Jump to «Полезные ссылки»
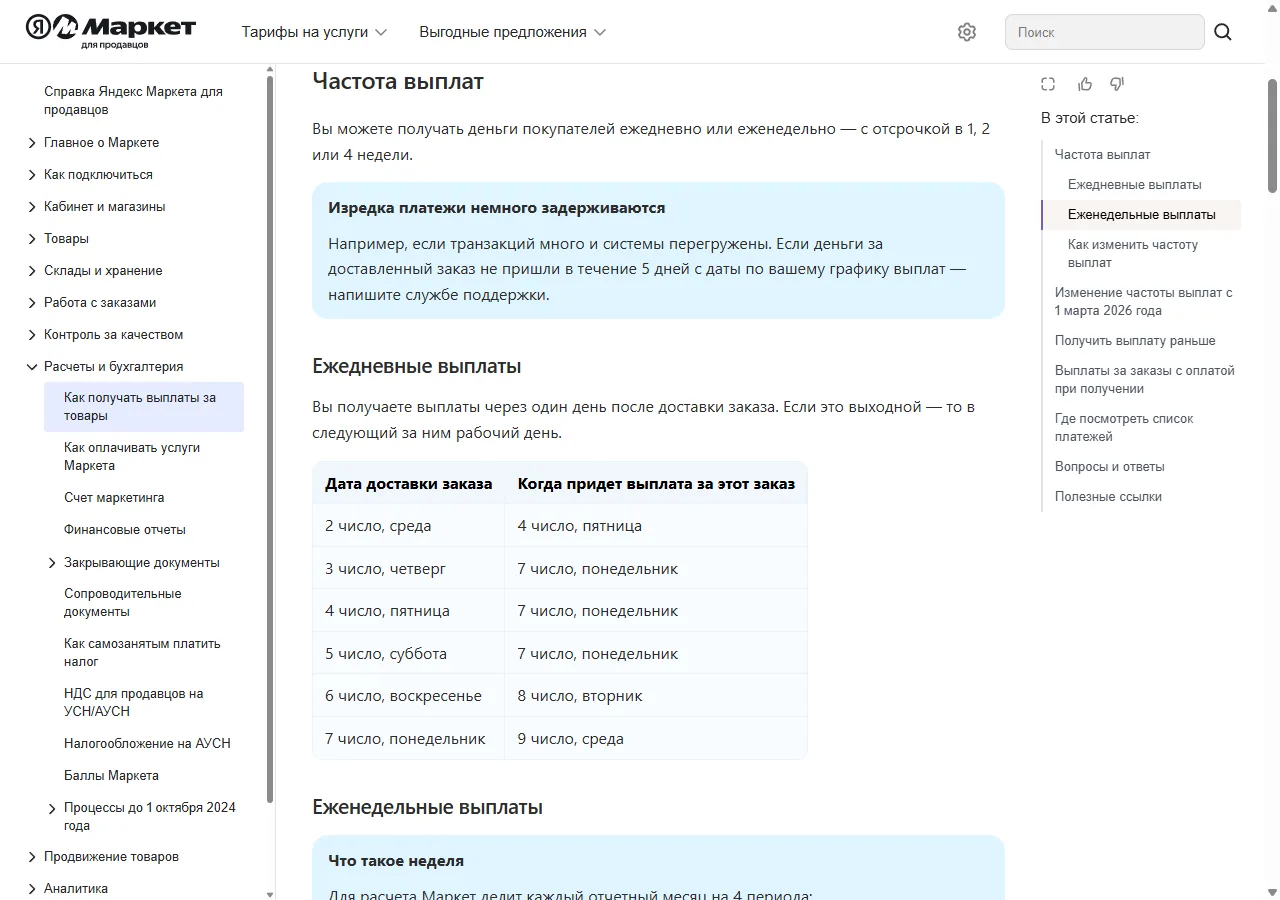The height and width of the screenshot is (900, 1280). click(1108, 497)
